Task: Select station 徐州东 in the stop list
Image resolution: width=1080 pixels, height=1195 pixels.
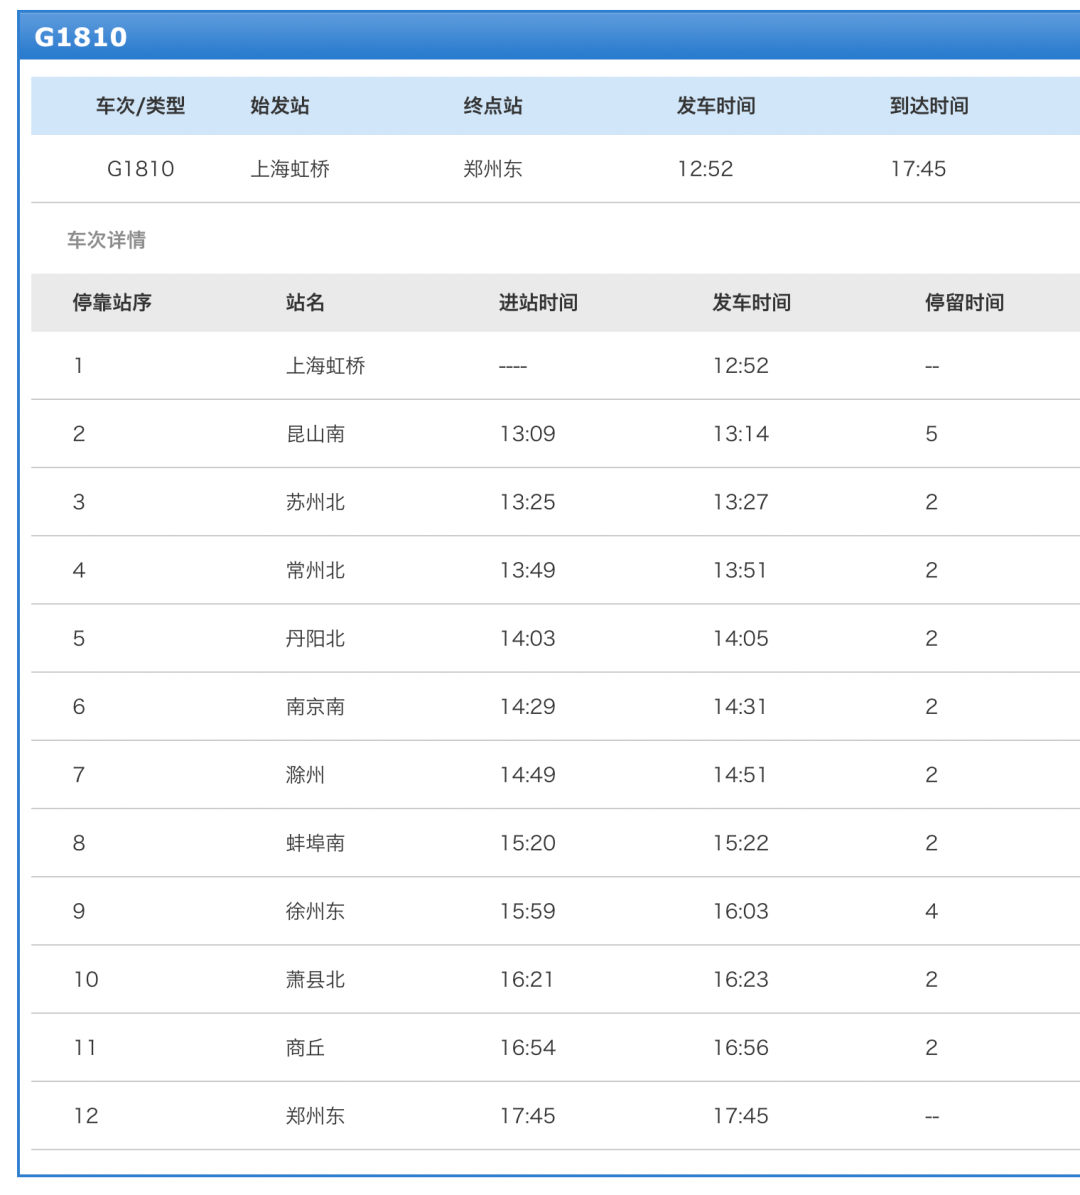Action: point(316,911)
